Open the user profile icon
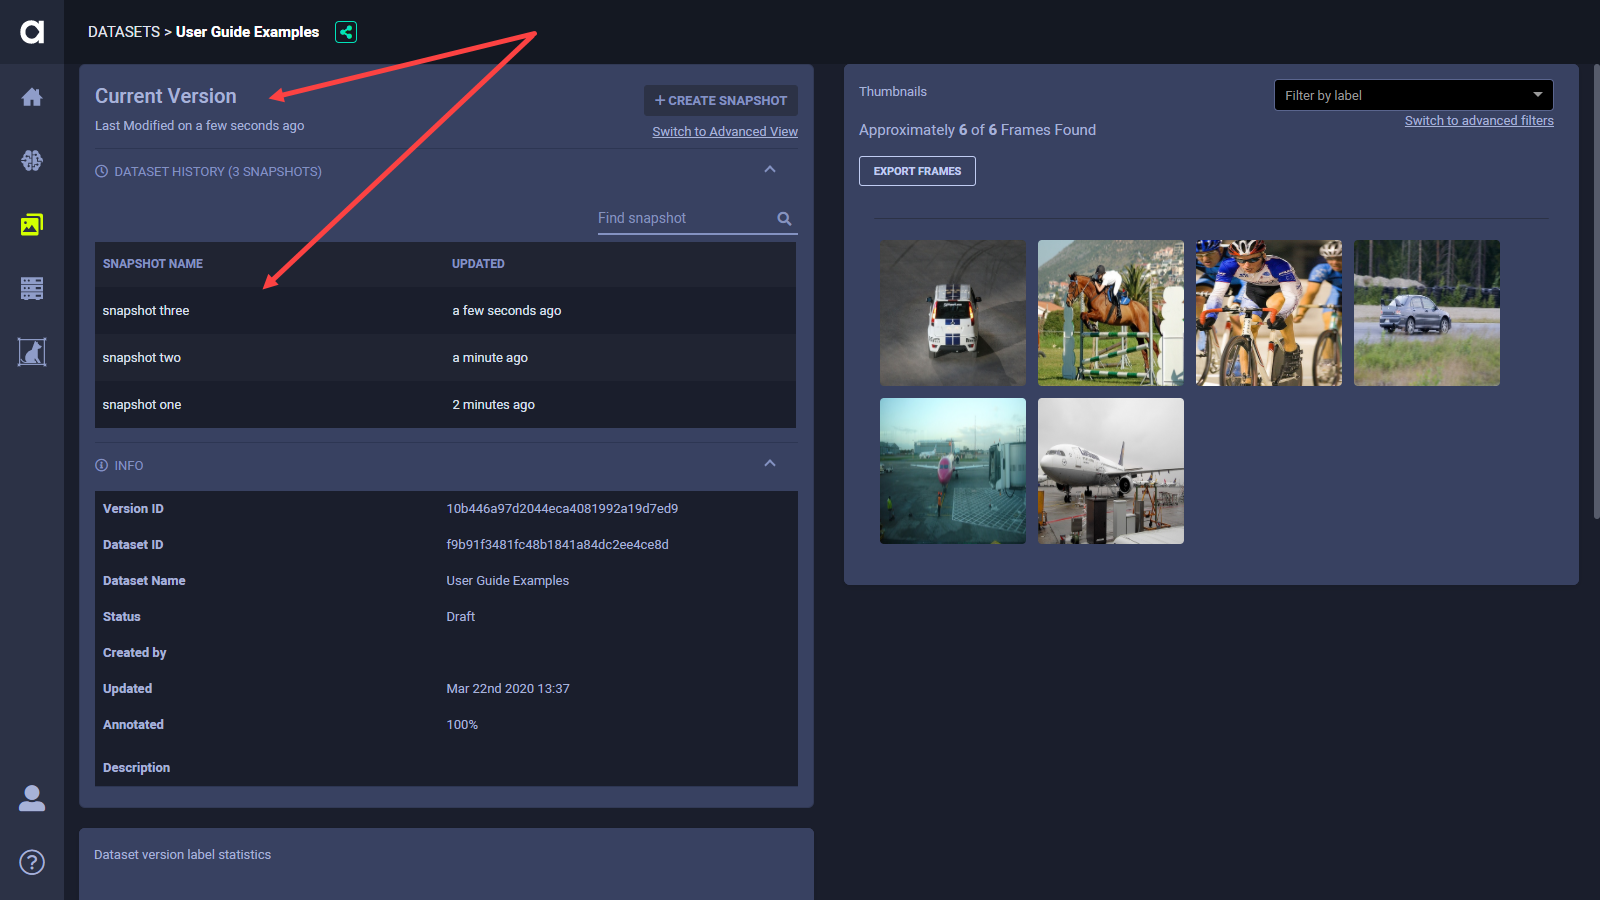Screen dimensions: 1600x900 pos(32,798)
